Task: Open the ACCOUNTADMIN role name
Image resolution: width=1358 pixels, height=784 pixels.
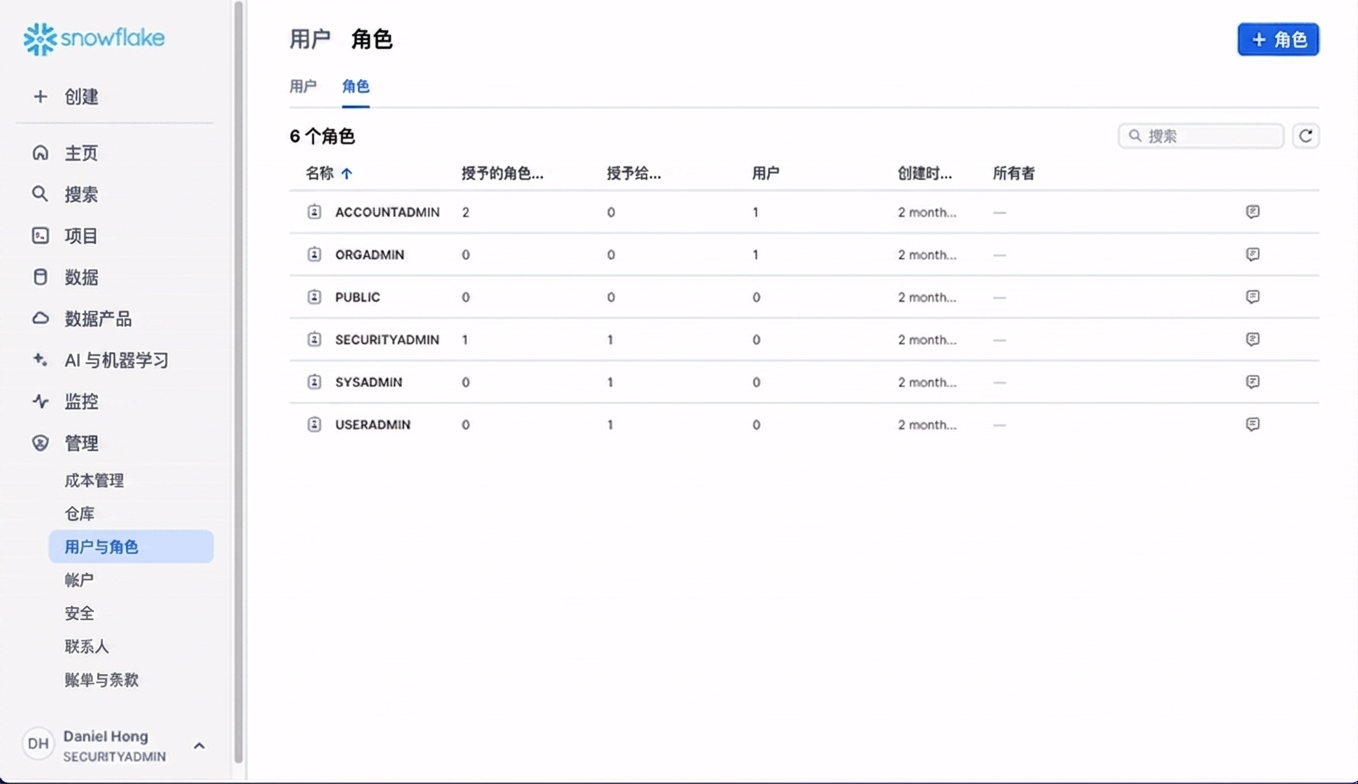Action: pyautogui.click(x=387, y=212)
